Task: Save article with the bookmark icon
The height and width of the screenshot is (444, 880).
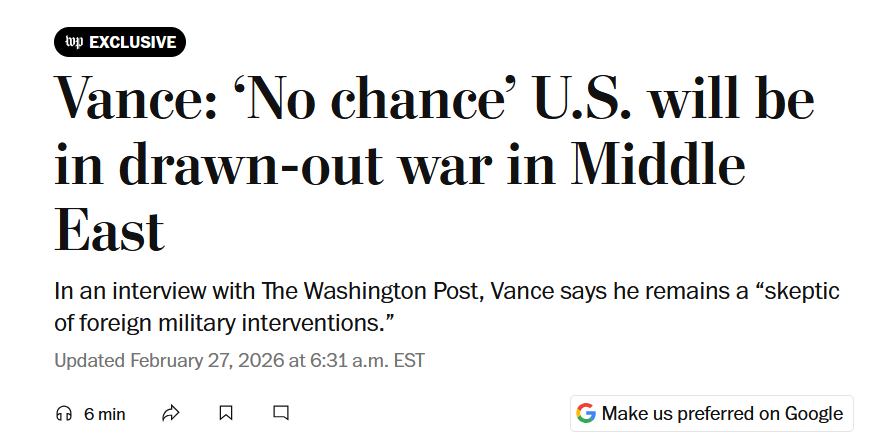Action: (x=226, y=413)
